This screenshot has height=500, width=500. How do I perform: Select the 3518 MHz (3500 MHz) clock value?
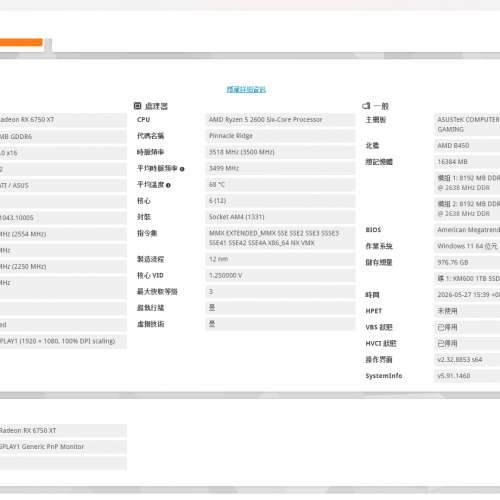[x=280, y=152]
